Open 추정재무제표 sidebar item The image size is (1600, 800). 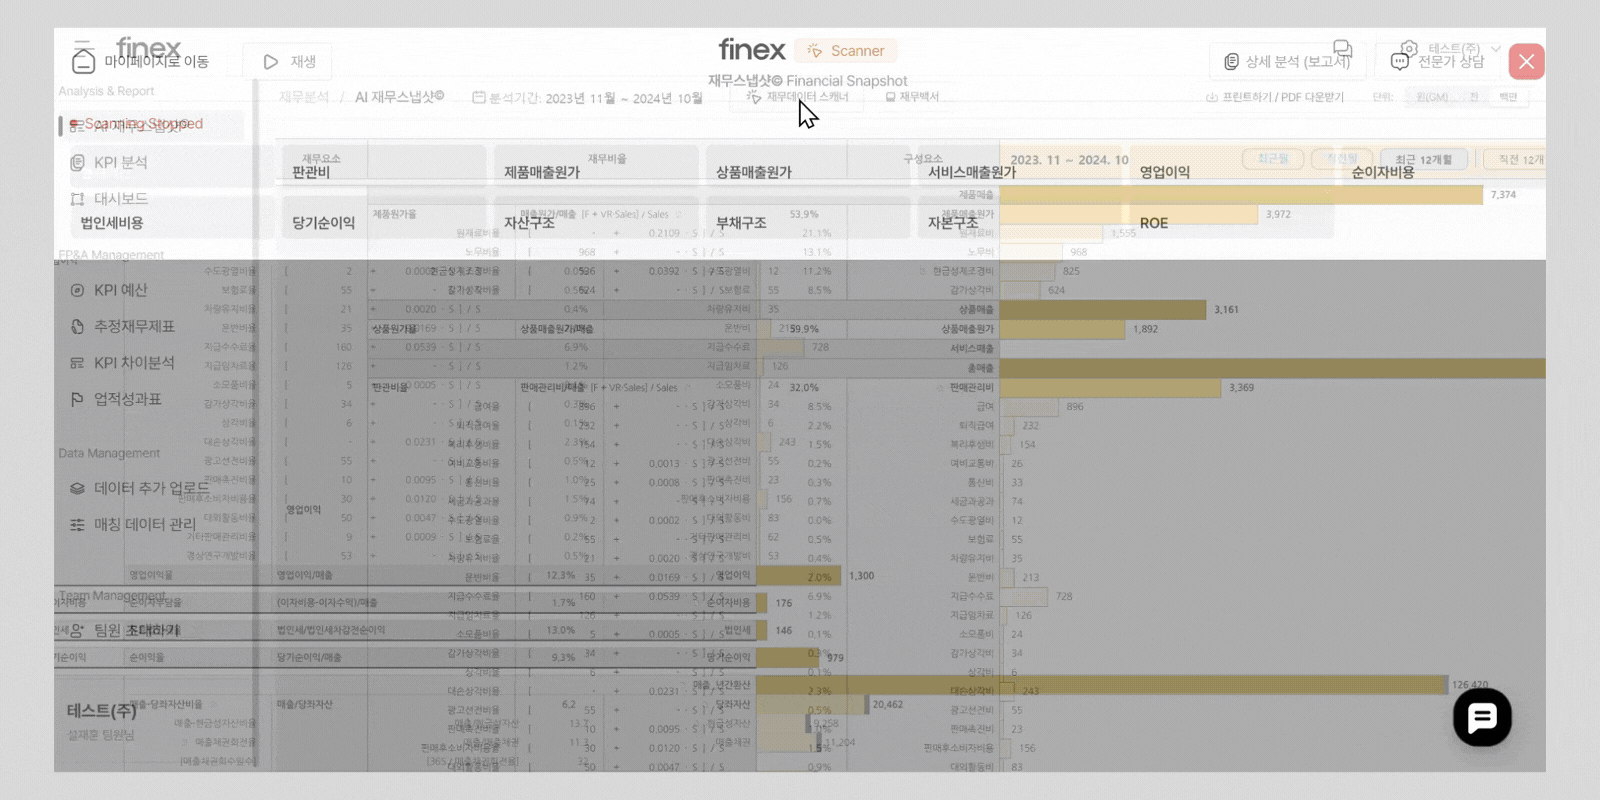click(133, 327)
